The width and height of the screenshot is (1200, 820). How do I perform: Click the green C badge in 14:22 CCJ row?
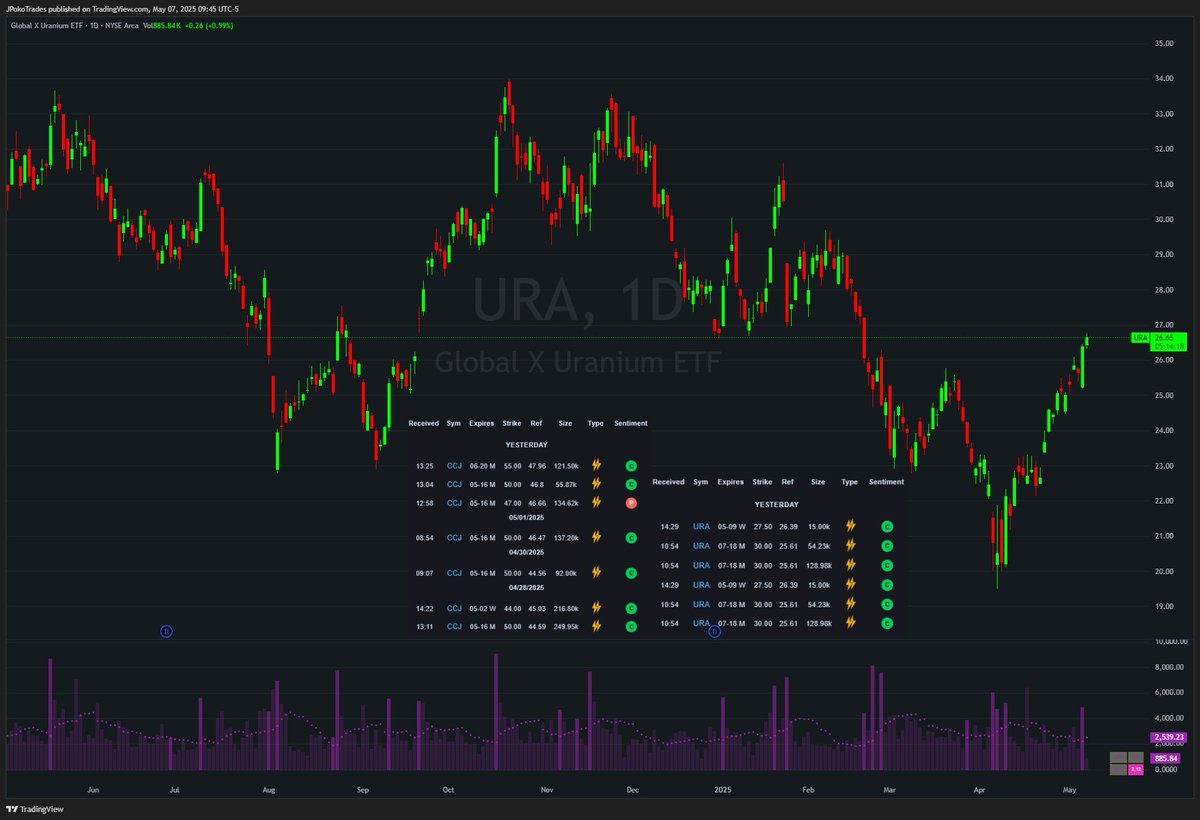[631, 608]
